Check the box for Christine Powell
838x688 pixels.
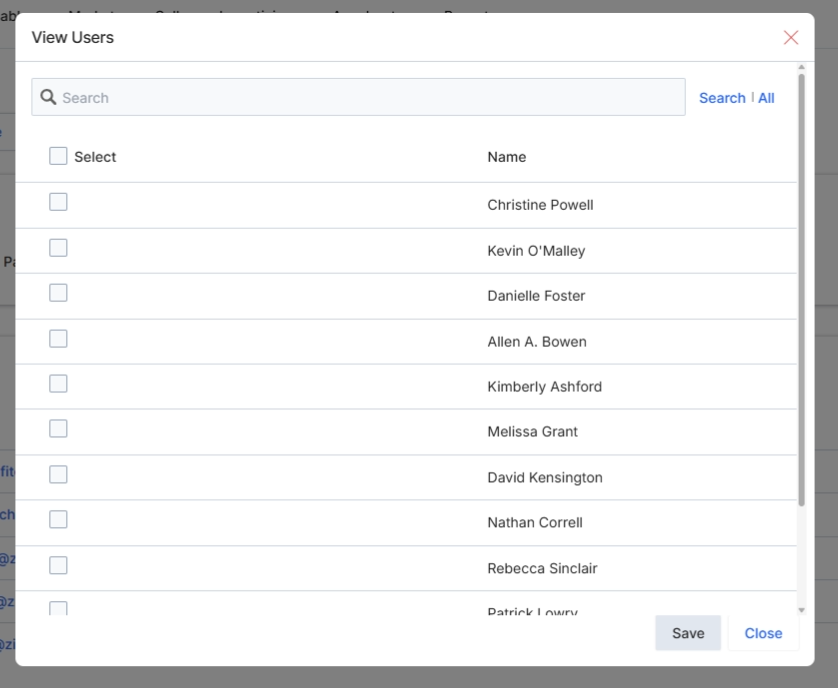coord(58,202)
